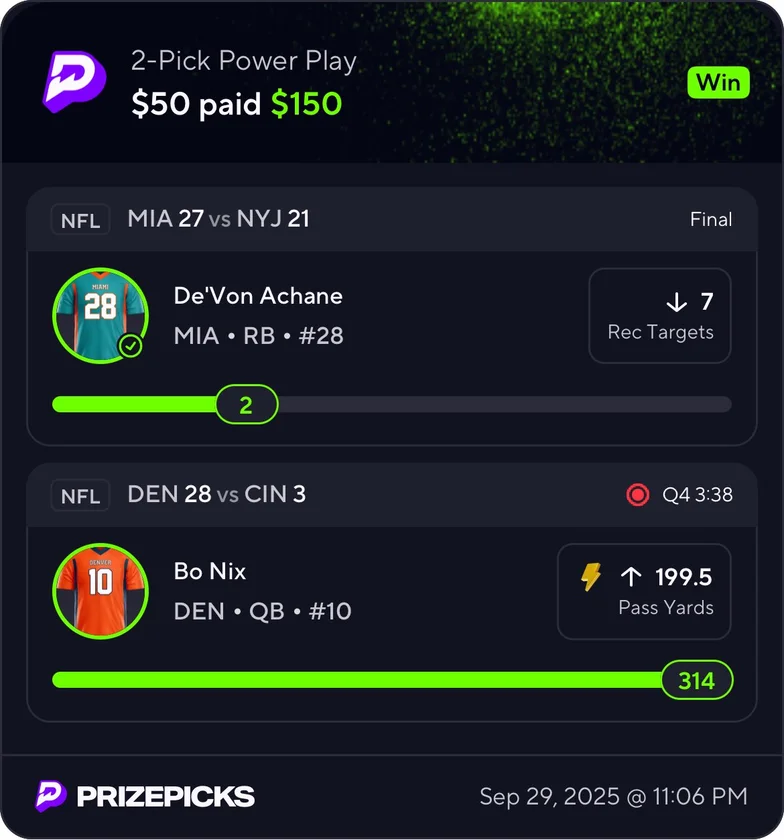
Task: Click the NFL tag beside DEN 28
Action: click(x=80, y=495)
